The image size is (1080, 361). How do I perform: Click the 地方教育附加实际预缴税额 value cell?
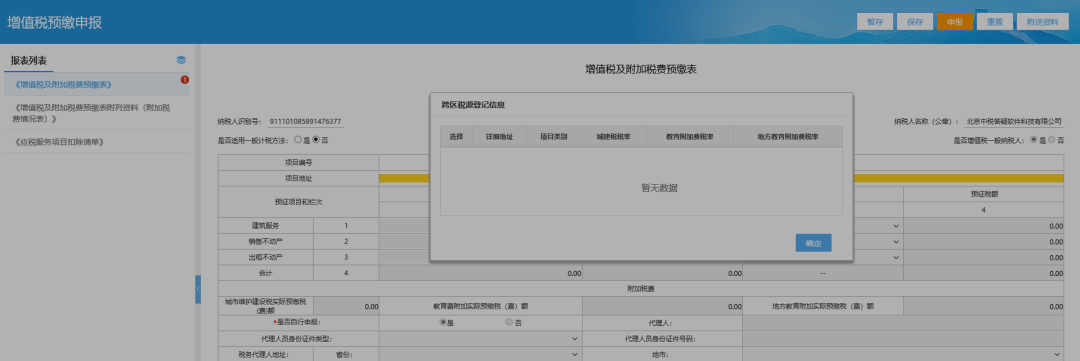pyautogui.click(x=984, y=306)
